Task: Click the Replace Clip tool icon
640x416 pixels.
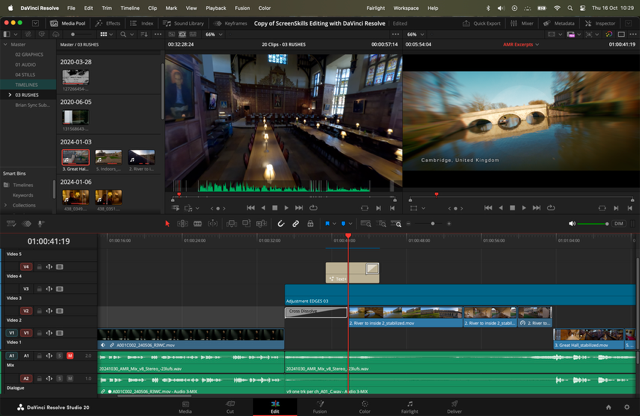Action: tap(261, 224)
